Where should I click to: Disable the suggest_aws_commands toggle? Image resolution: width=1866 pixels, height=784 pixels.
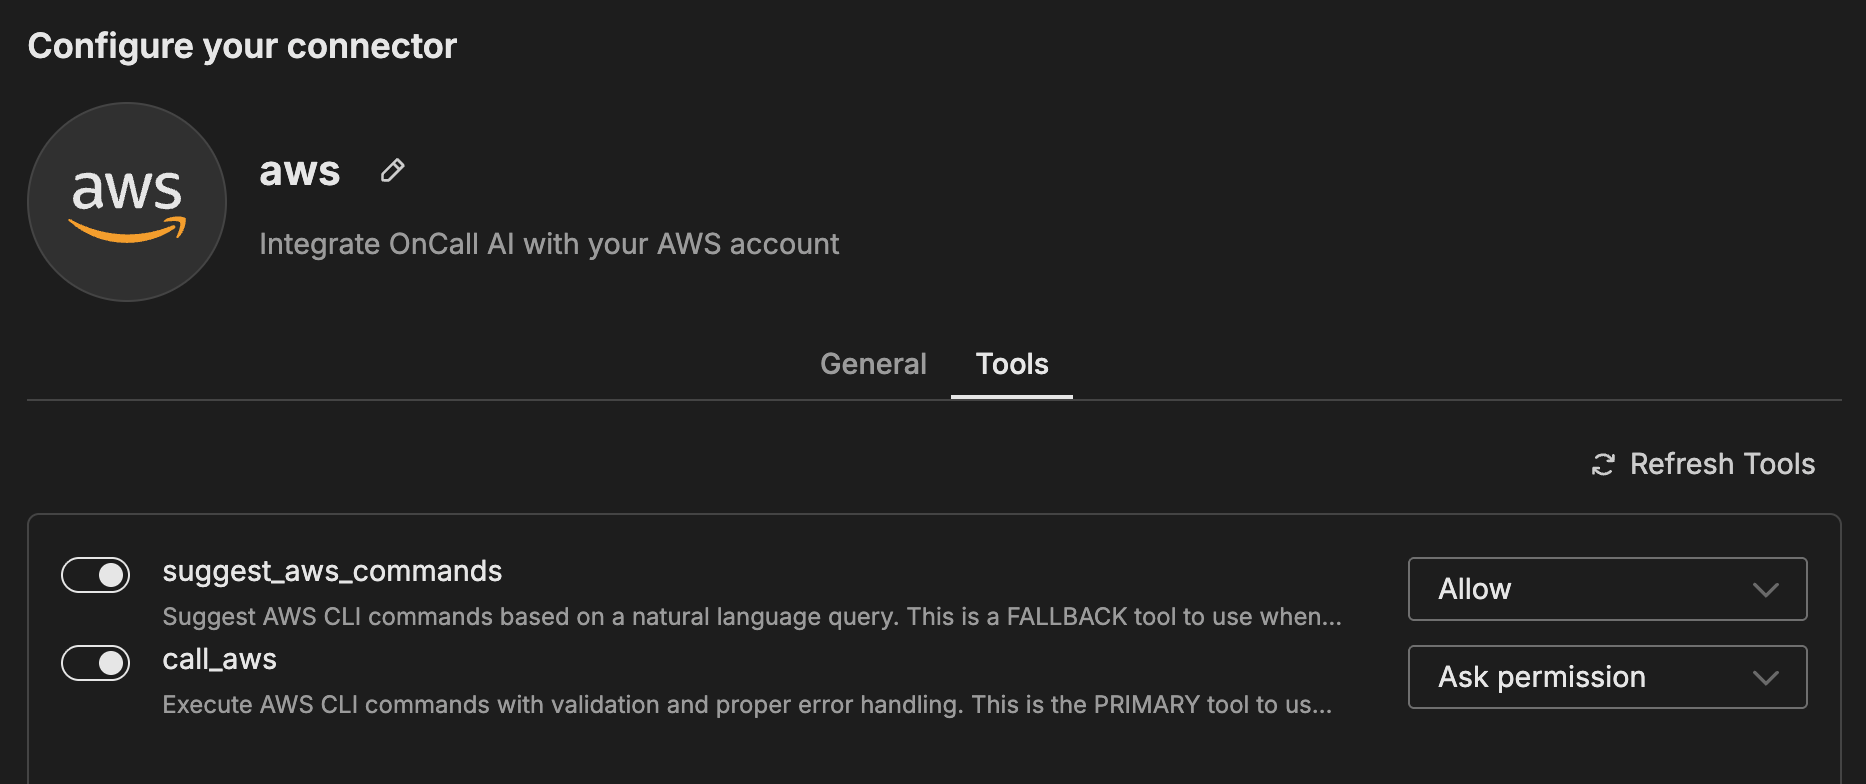tap(96, 575)
